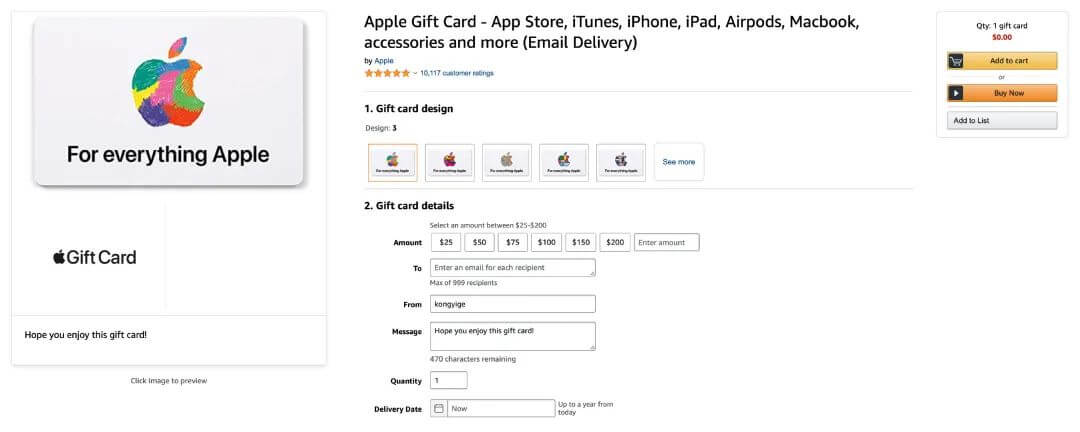
Task: Choose the $100 gift card amount
Action: point(546,242)
